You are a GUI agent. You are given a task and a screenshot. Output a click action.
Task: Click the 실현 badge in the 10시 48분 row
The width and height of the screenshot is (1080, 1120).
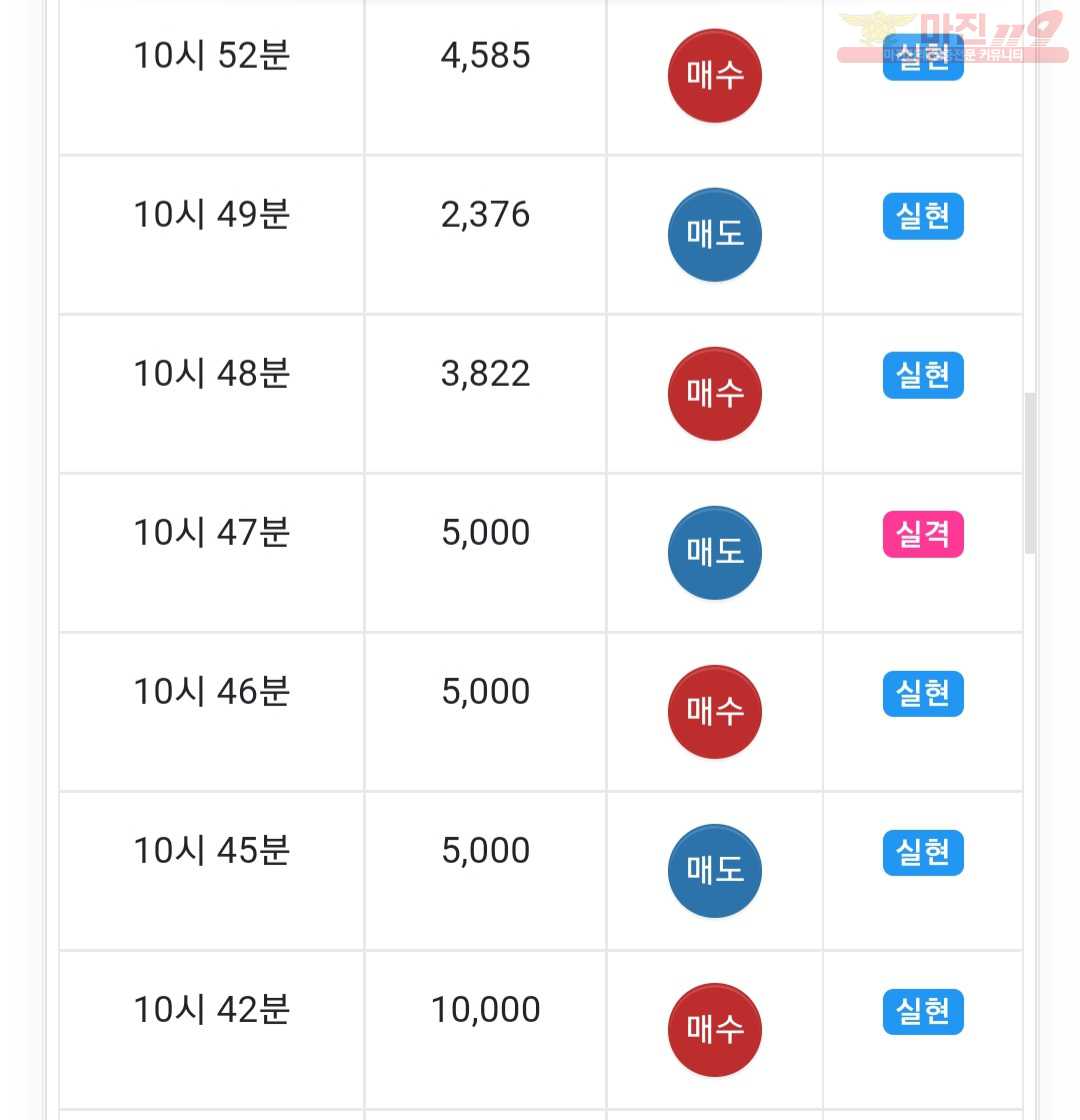(923, 375)
